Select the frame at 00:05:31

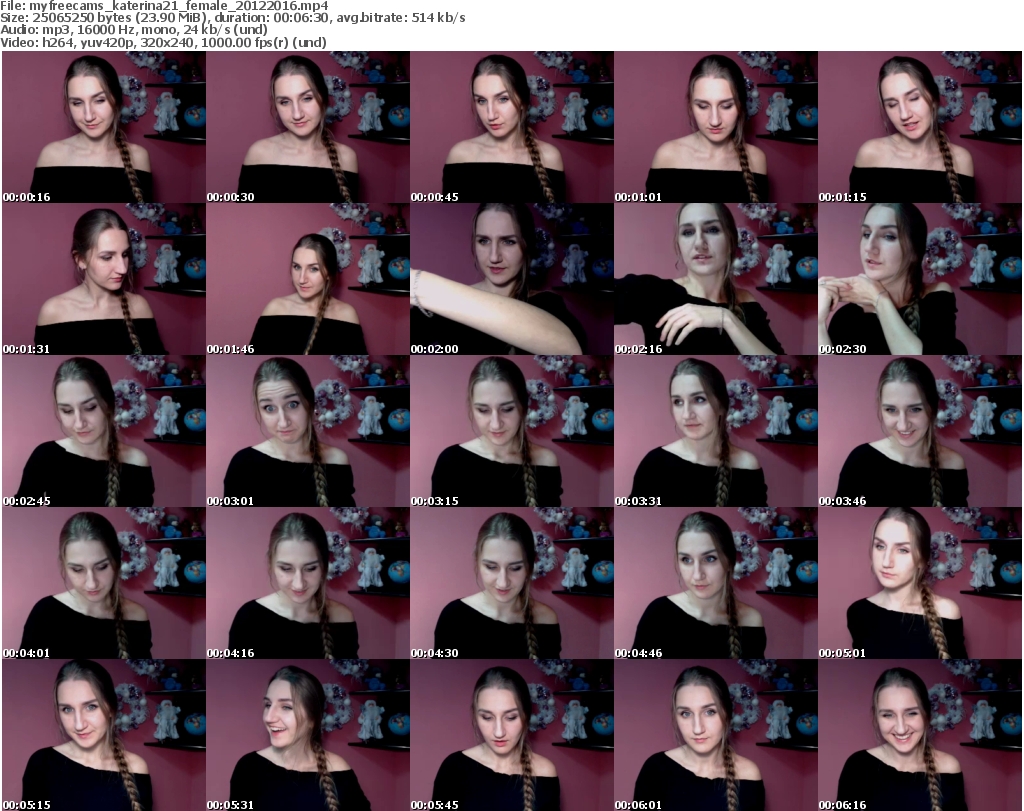(x=307, y=735)
